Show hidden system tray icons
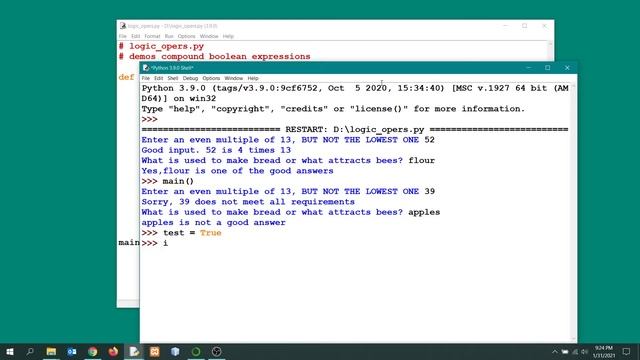 [555, 351]
